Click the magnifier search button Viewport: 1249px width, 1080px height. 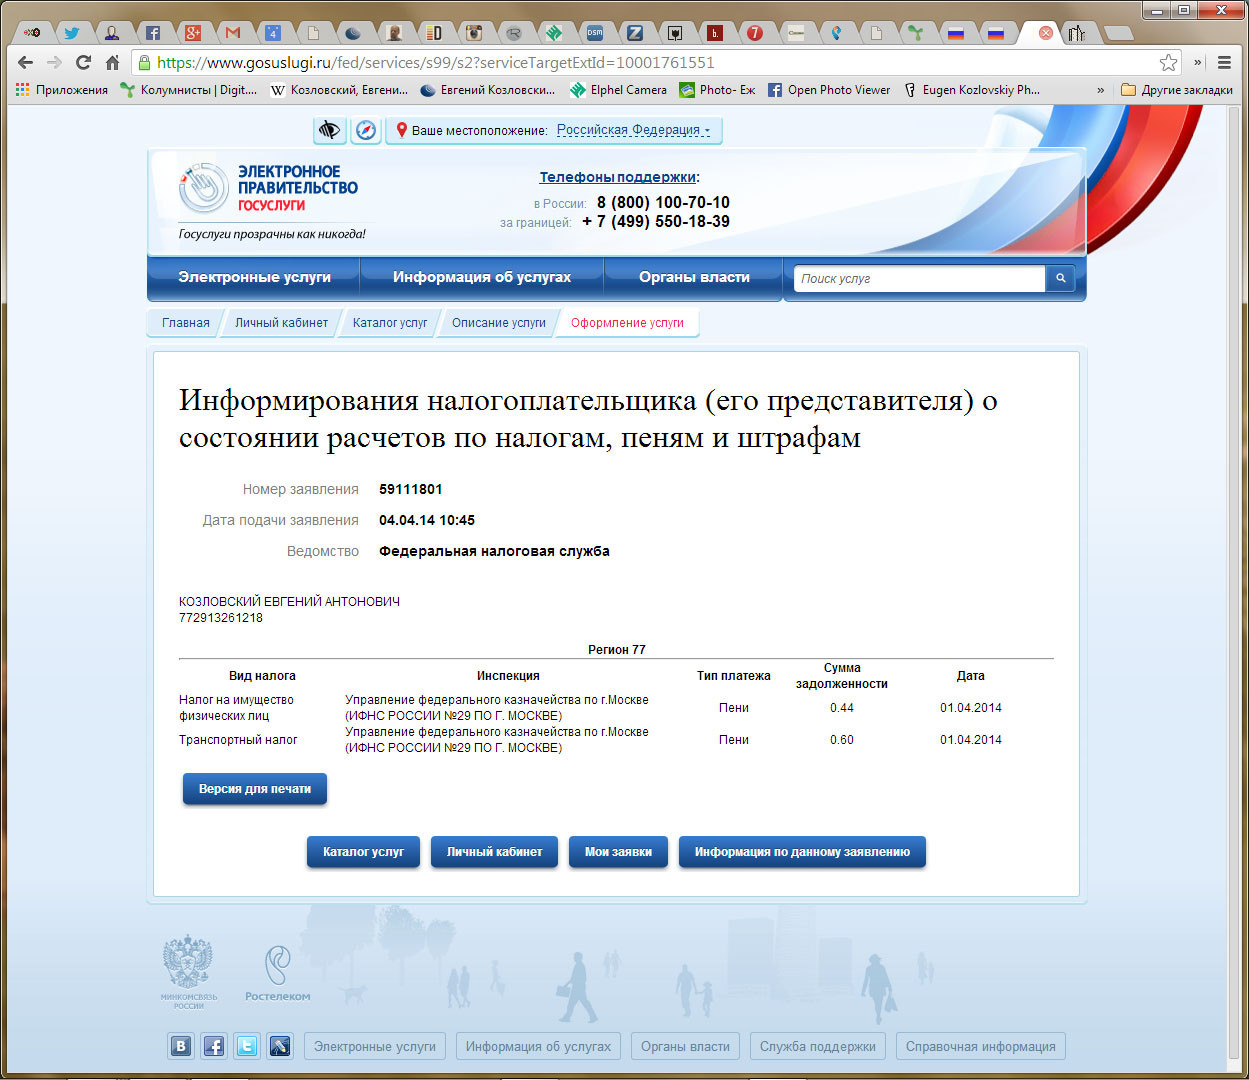pos(1060,279)
